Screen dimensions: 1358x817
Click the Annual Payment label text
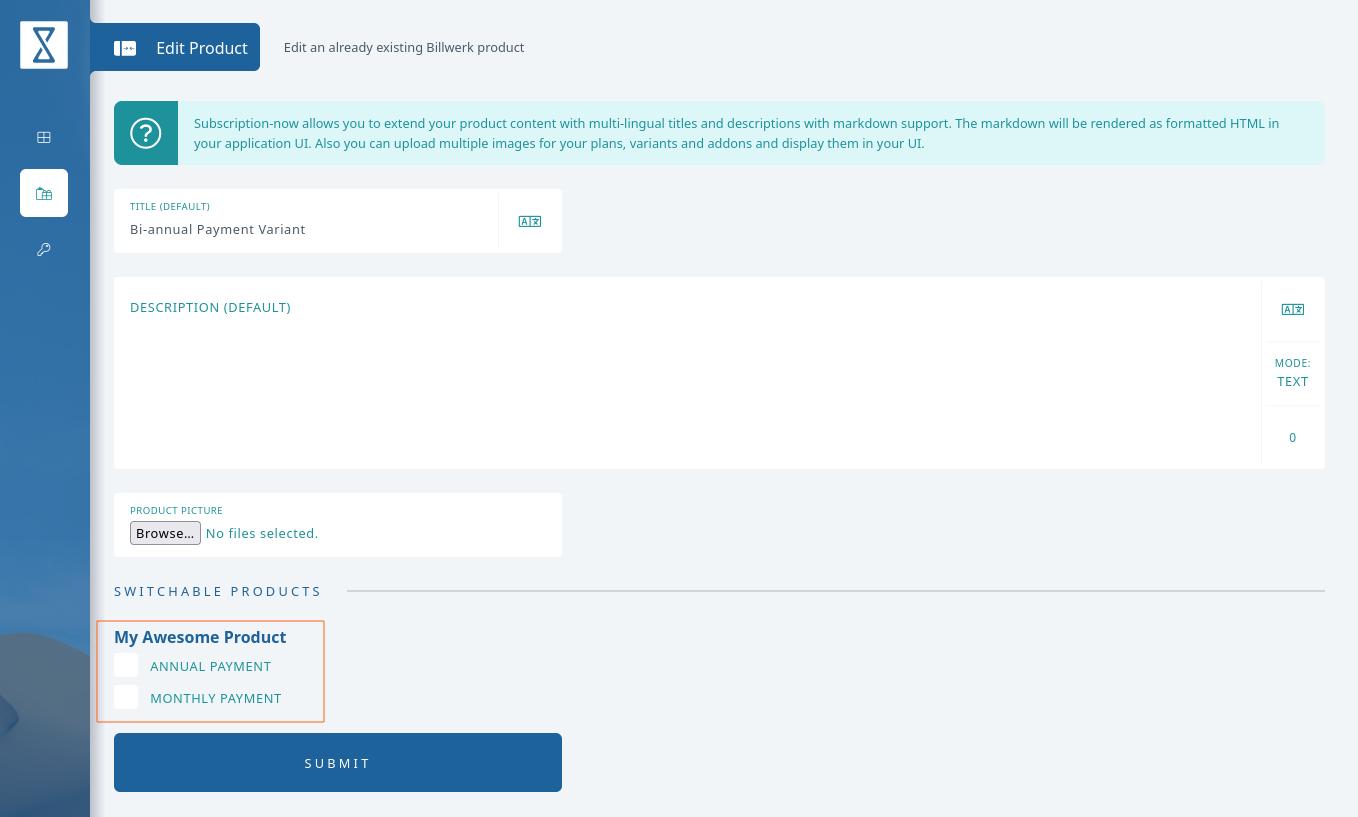211,666
